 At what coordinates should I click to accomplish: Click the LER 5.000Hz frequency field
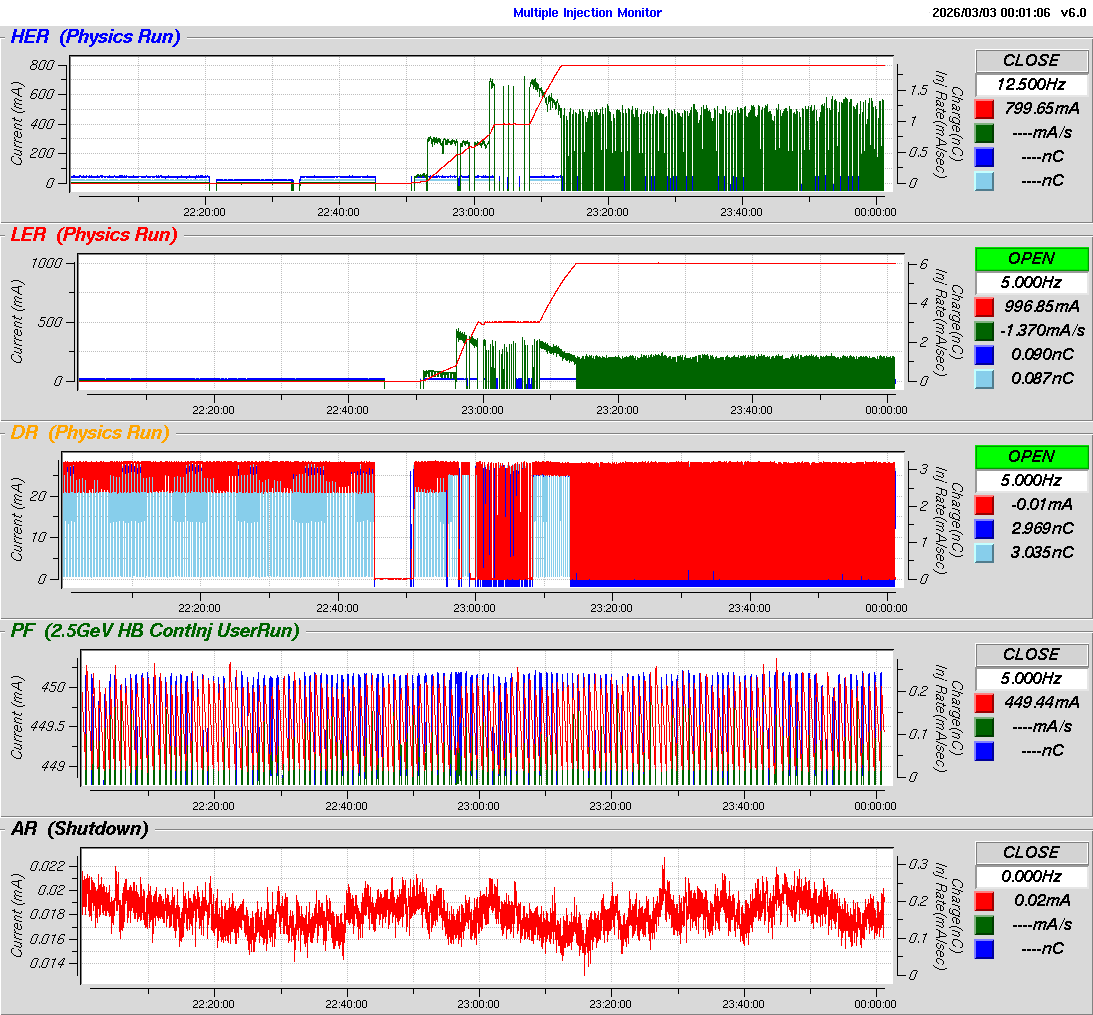click(1031, 282)
